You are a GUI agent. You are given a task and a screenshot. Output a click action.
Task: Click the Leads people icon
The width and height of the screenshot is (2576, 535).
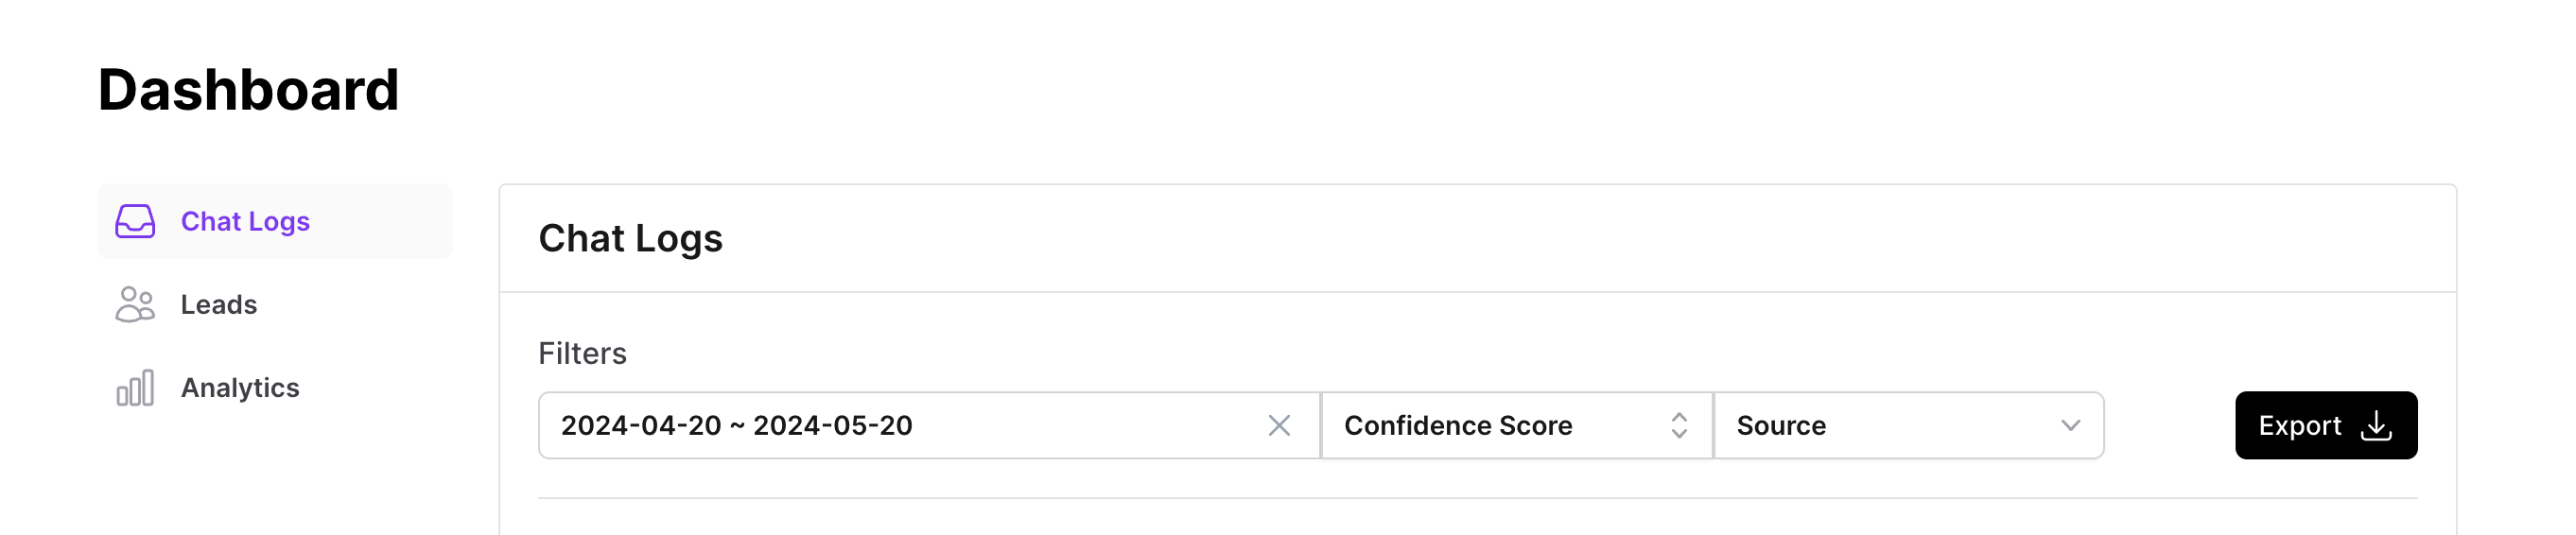135,304
